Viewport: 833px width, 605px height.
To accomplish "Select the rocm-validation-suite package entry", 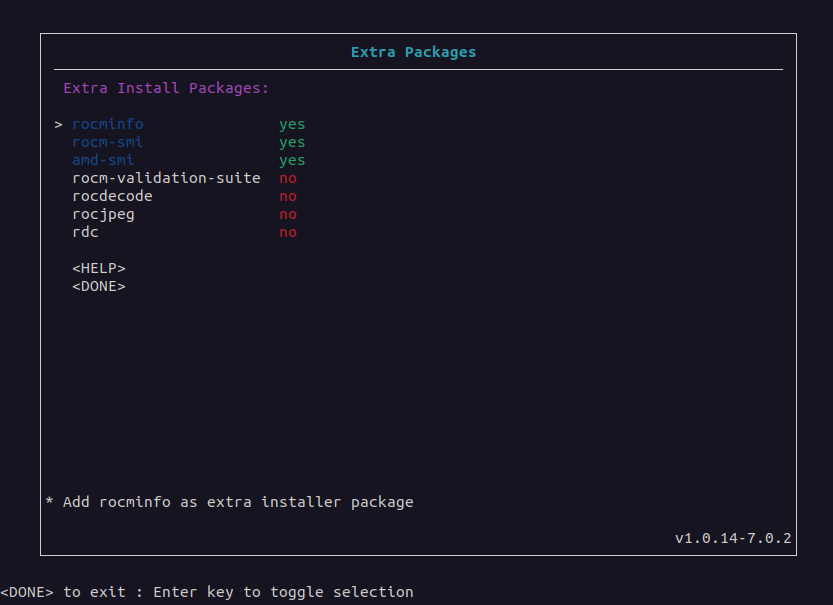I will 166,179.
